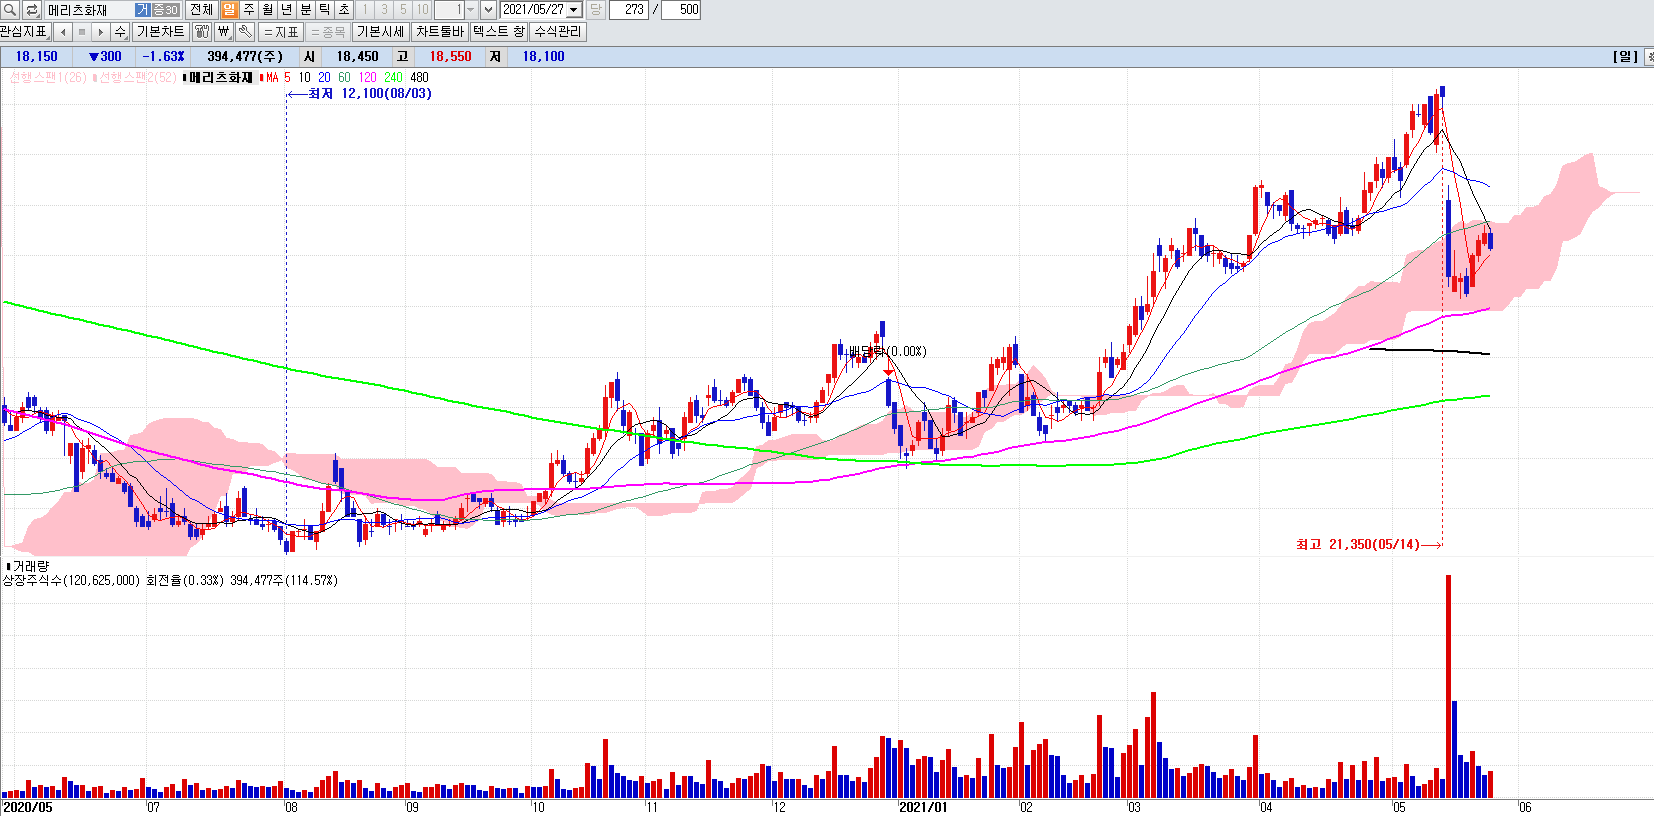The image size is (1654, 816).
Task: Click the green MA 240 legend label
Action: pyautogui.click(x=393, y=77)
